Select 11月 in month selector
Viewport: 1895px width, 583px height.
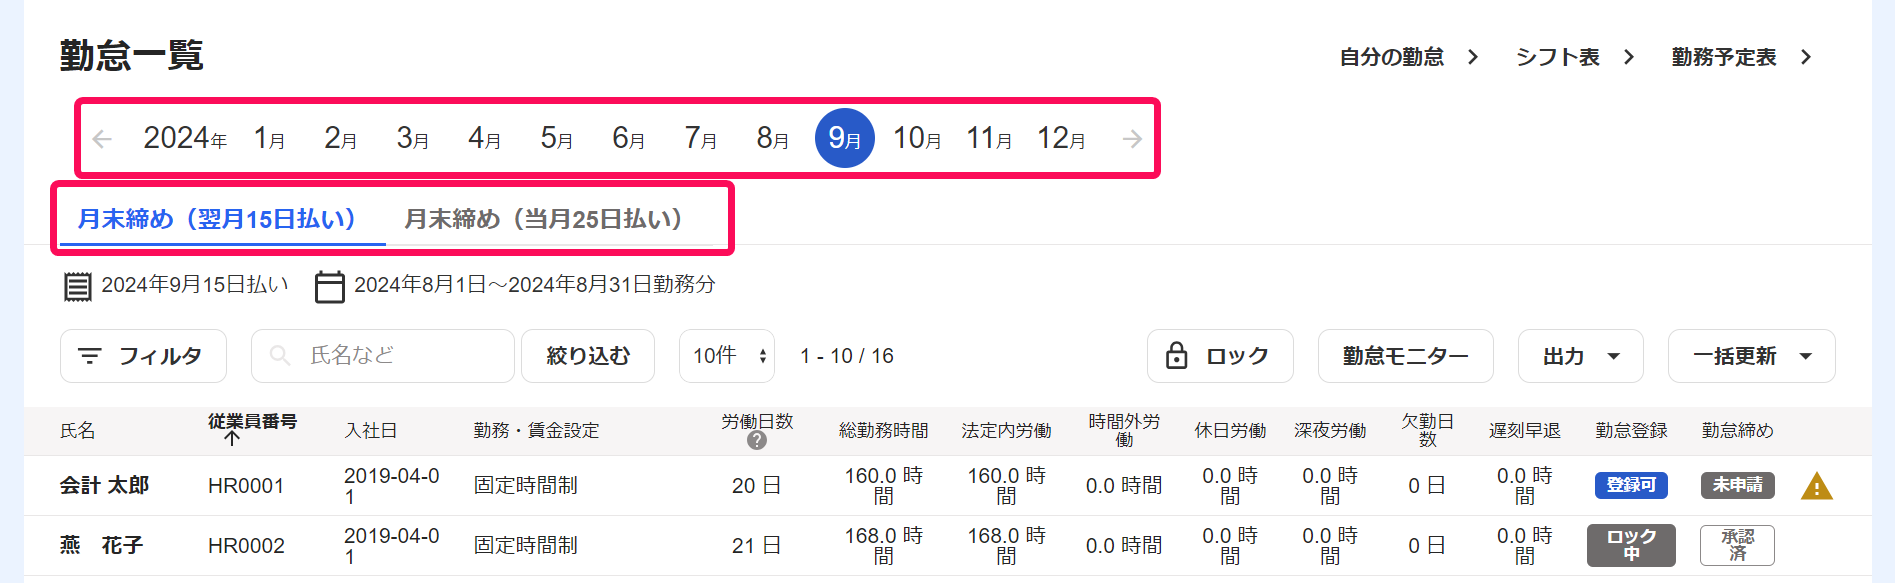click(989, 138)
